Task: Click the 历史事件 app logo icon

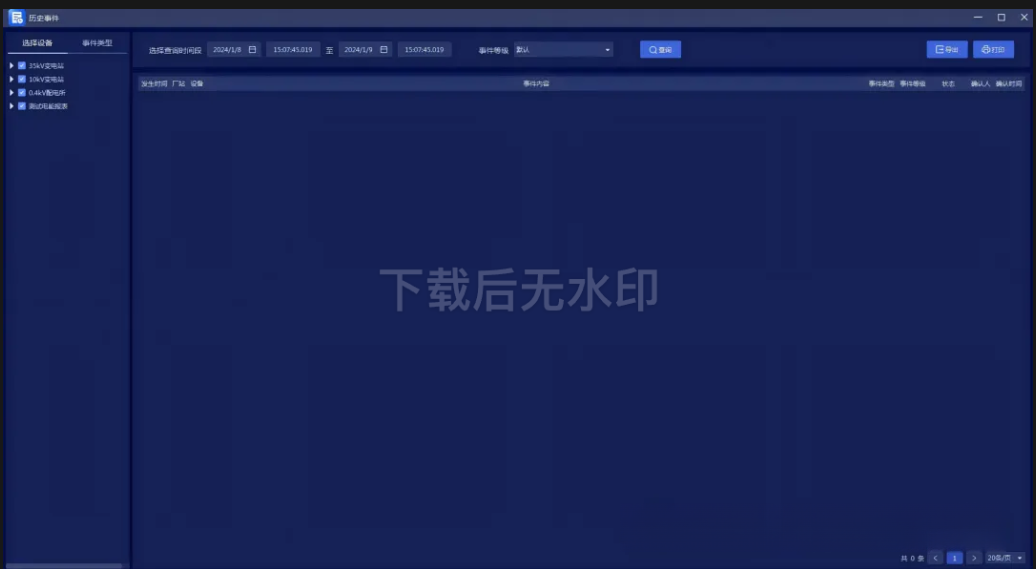Action: (16, 17)
